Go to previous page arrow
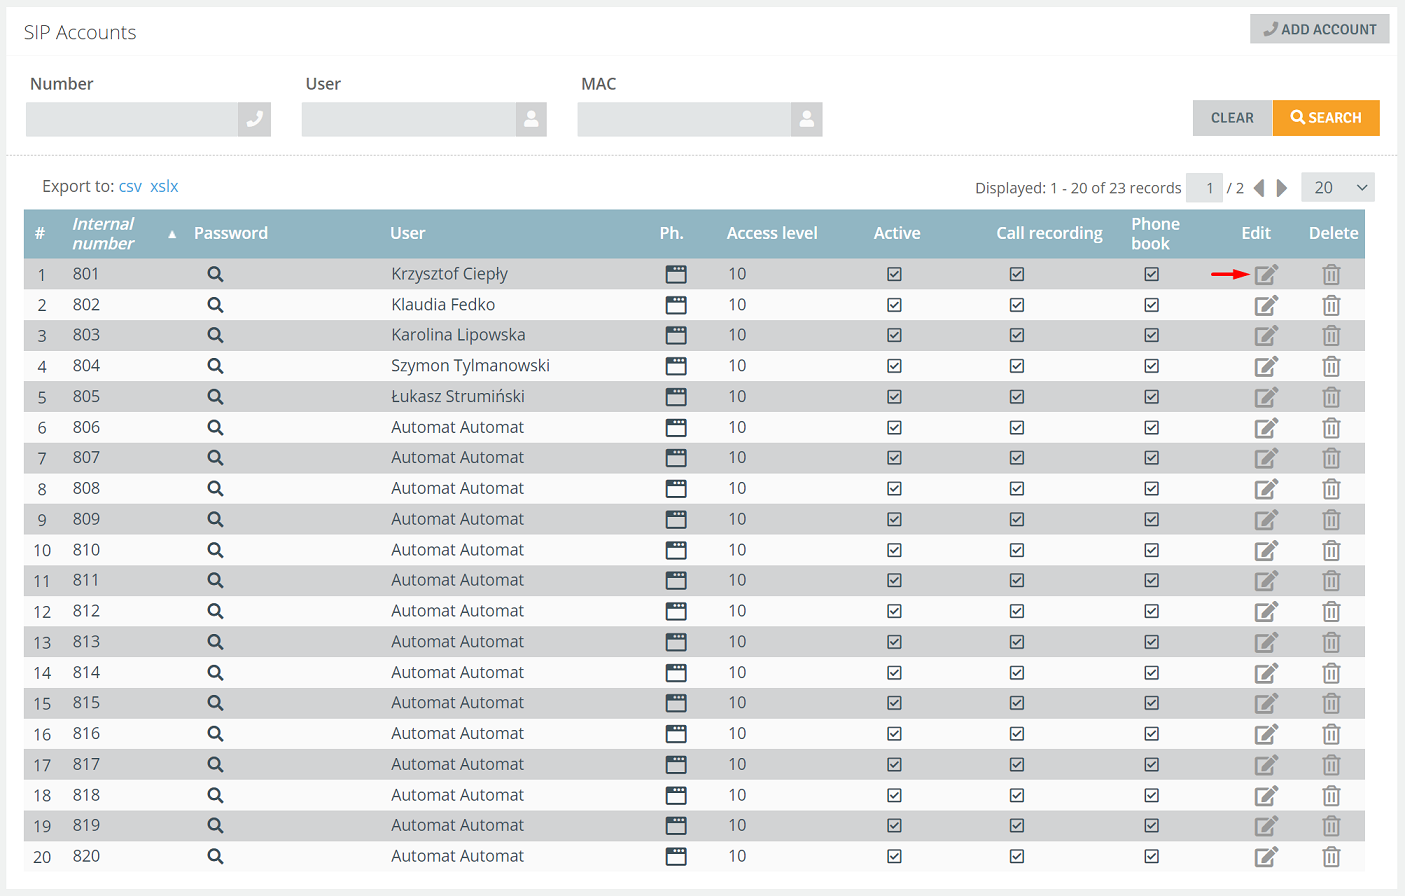Screen dimensions: 1405x896 click(x=1259, y=188)
